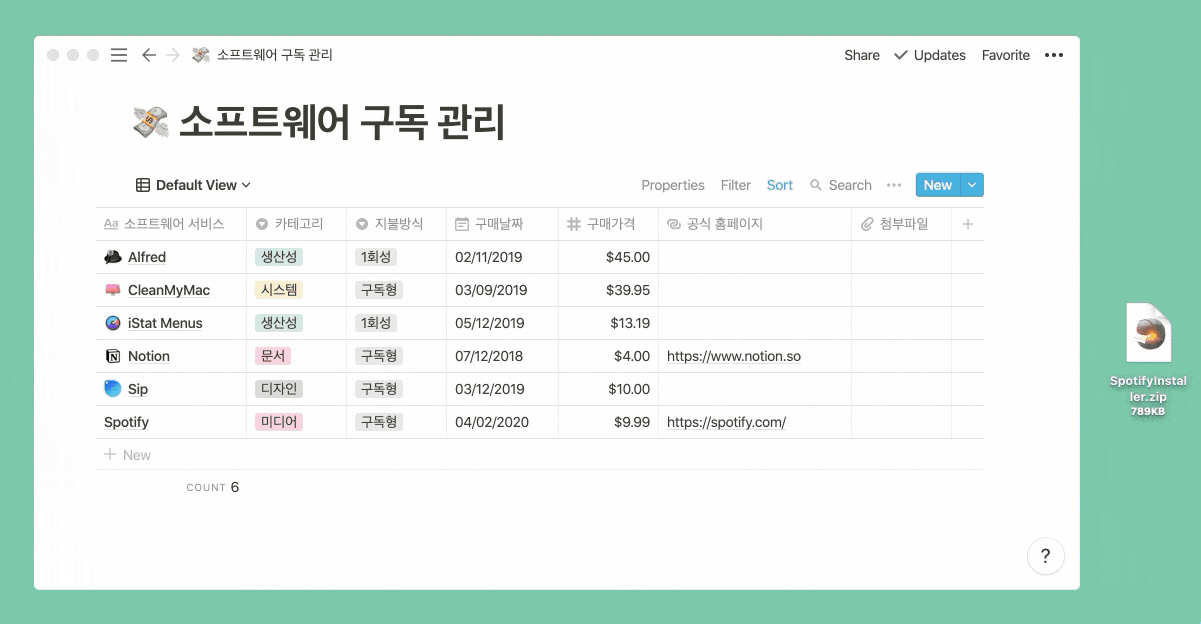Click Favorite in the top bar
Screen dimensions: 1201x624
(x=1006, y=55)
